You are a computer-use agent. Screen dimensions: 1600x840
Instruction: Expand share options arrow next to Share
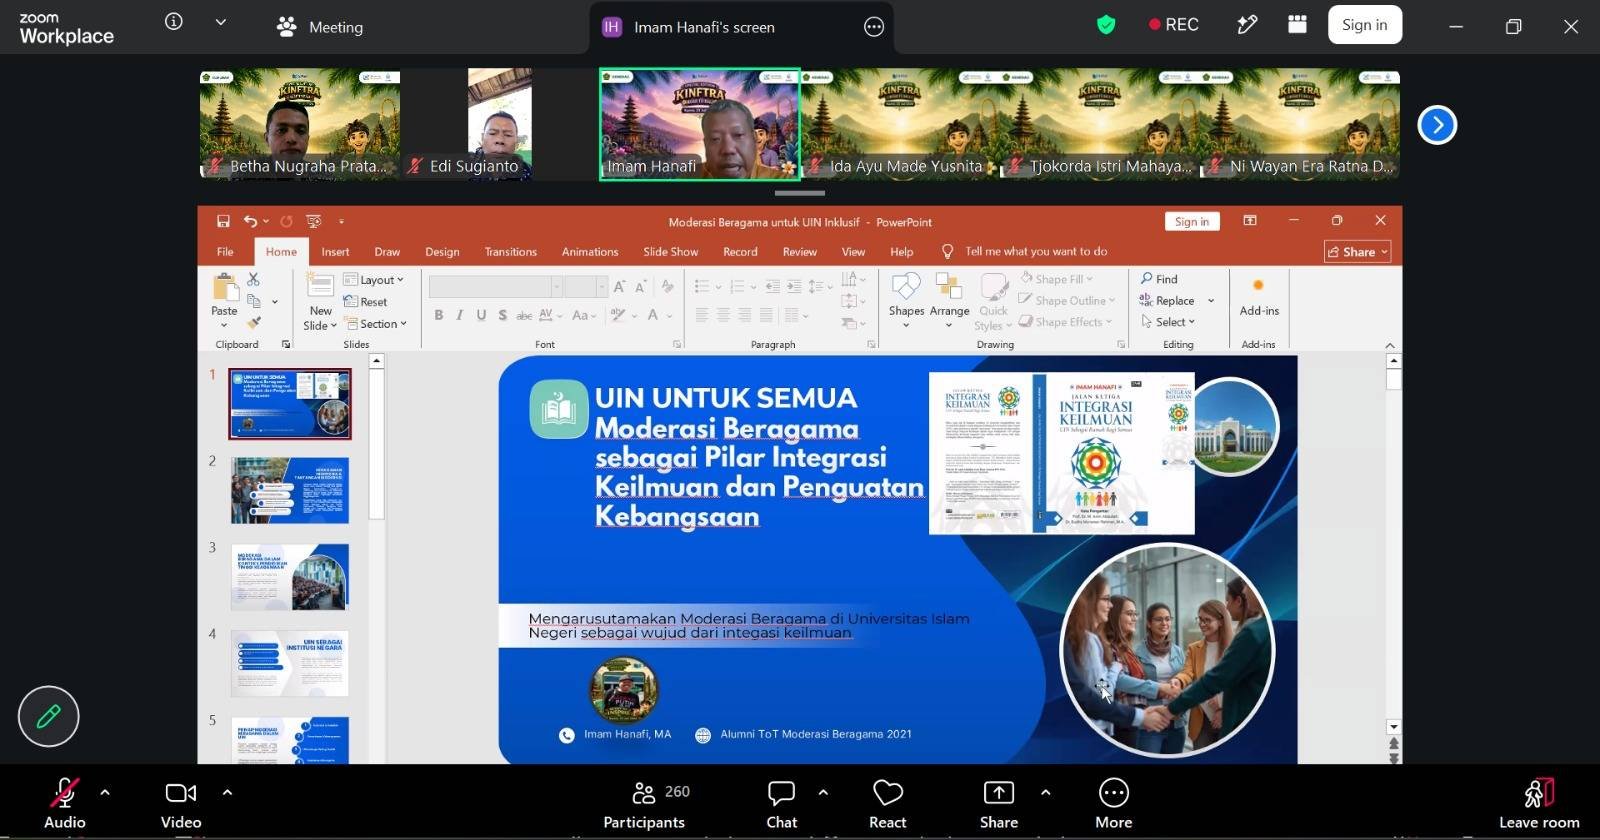pos(1045,792)
